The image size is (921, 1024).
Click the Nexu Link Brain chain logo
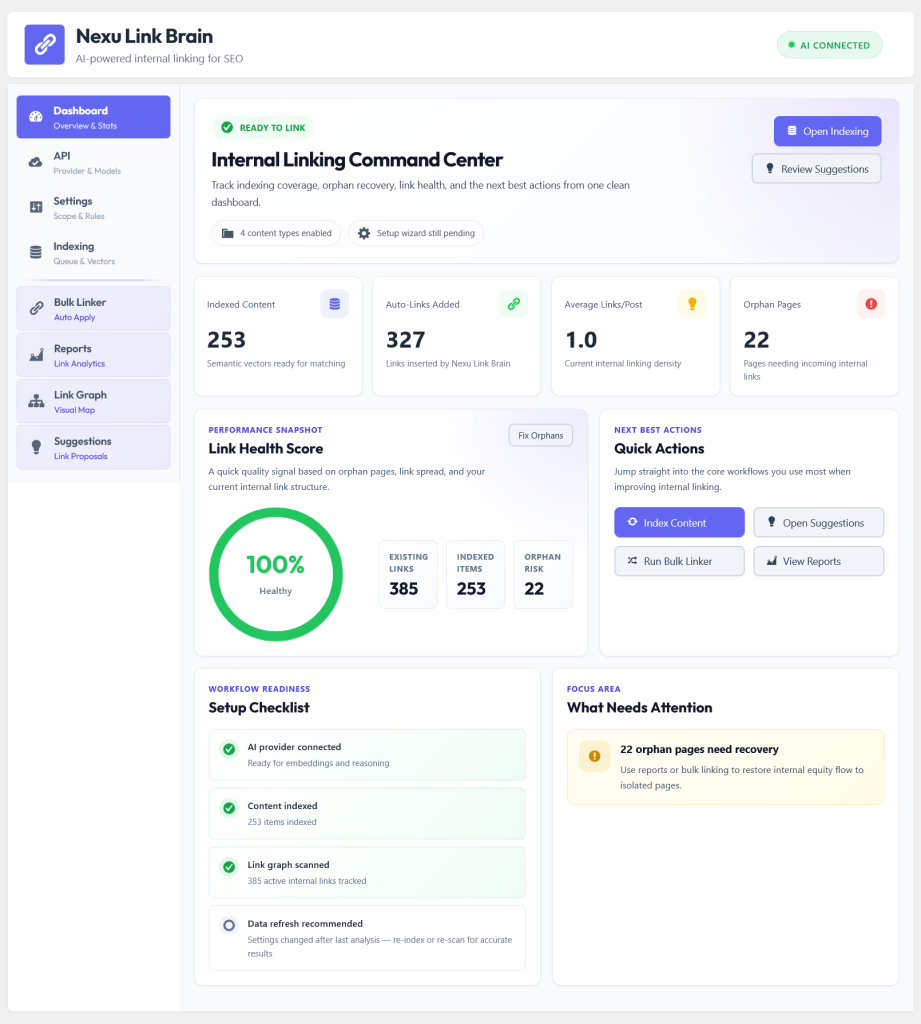(x=44, y=44)
